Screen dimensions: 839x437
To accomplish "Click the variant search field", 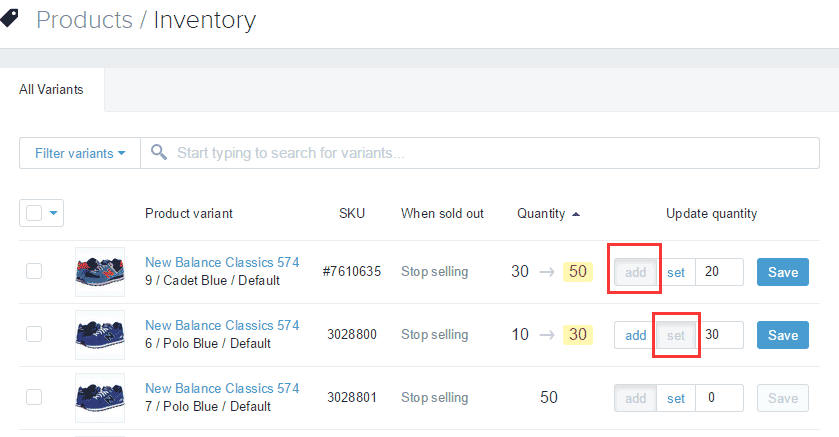I will (x=490, y=153).
